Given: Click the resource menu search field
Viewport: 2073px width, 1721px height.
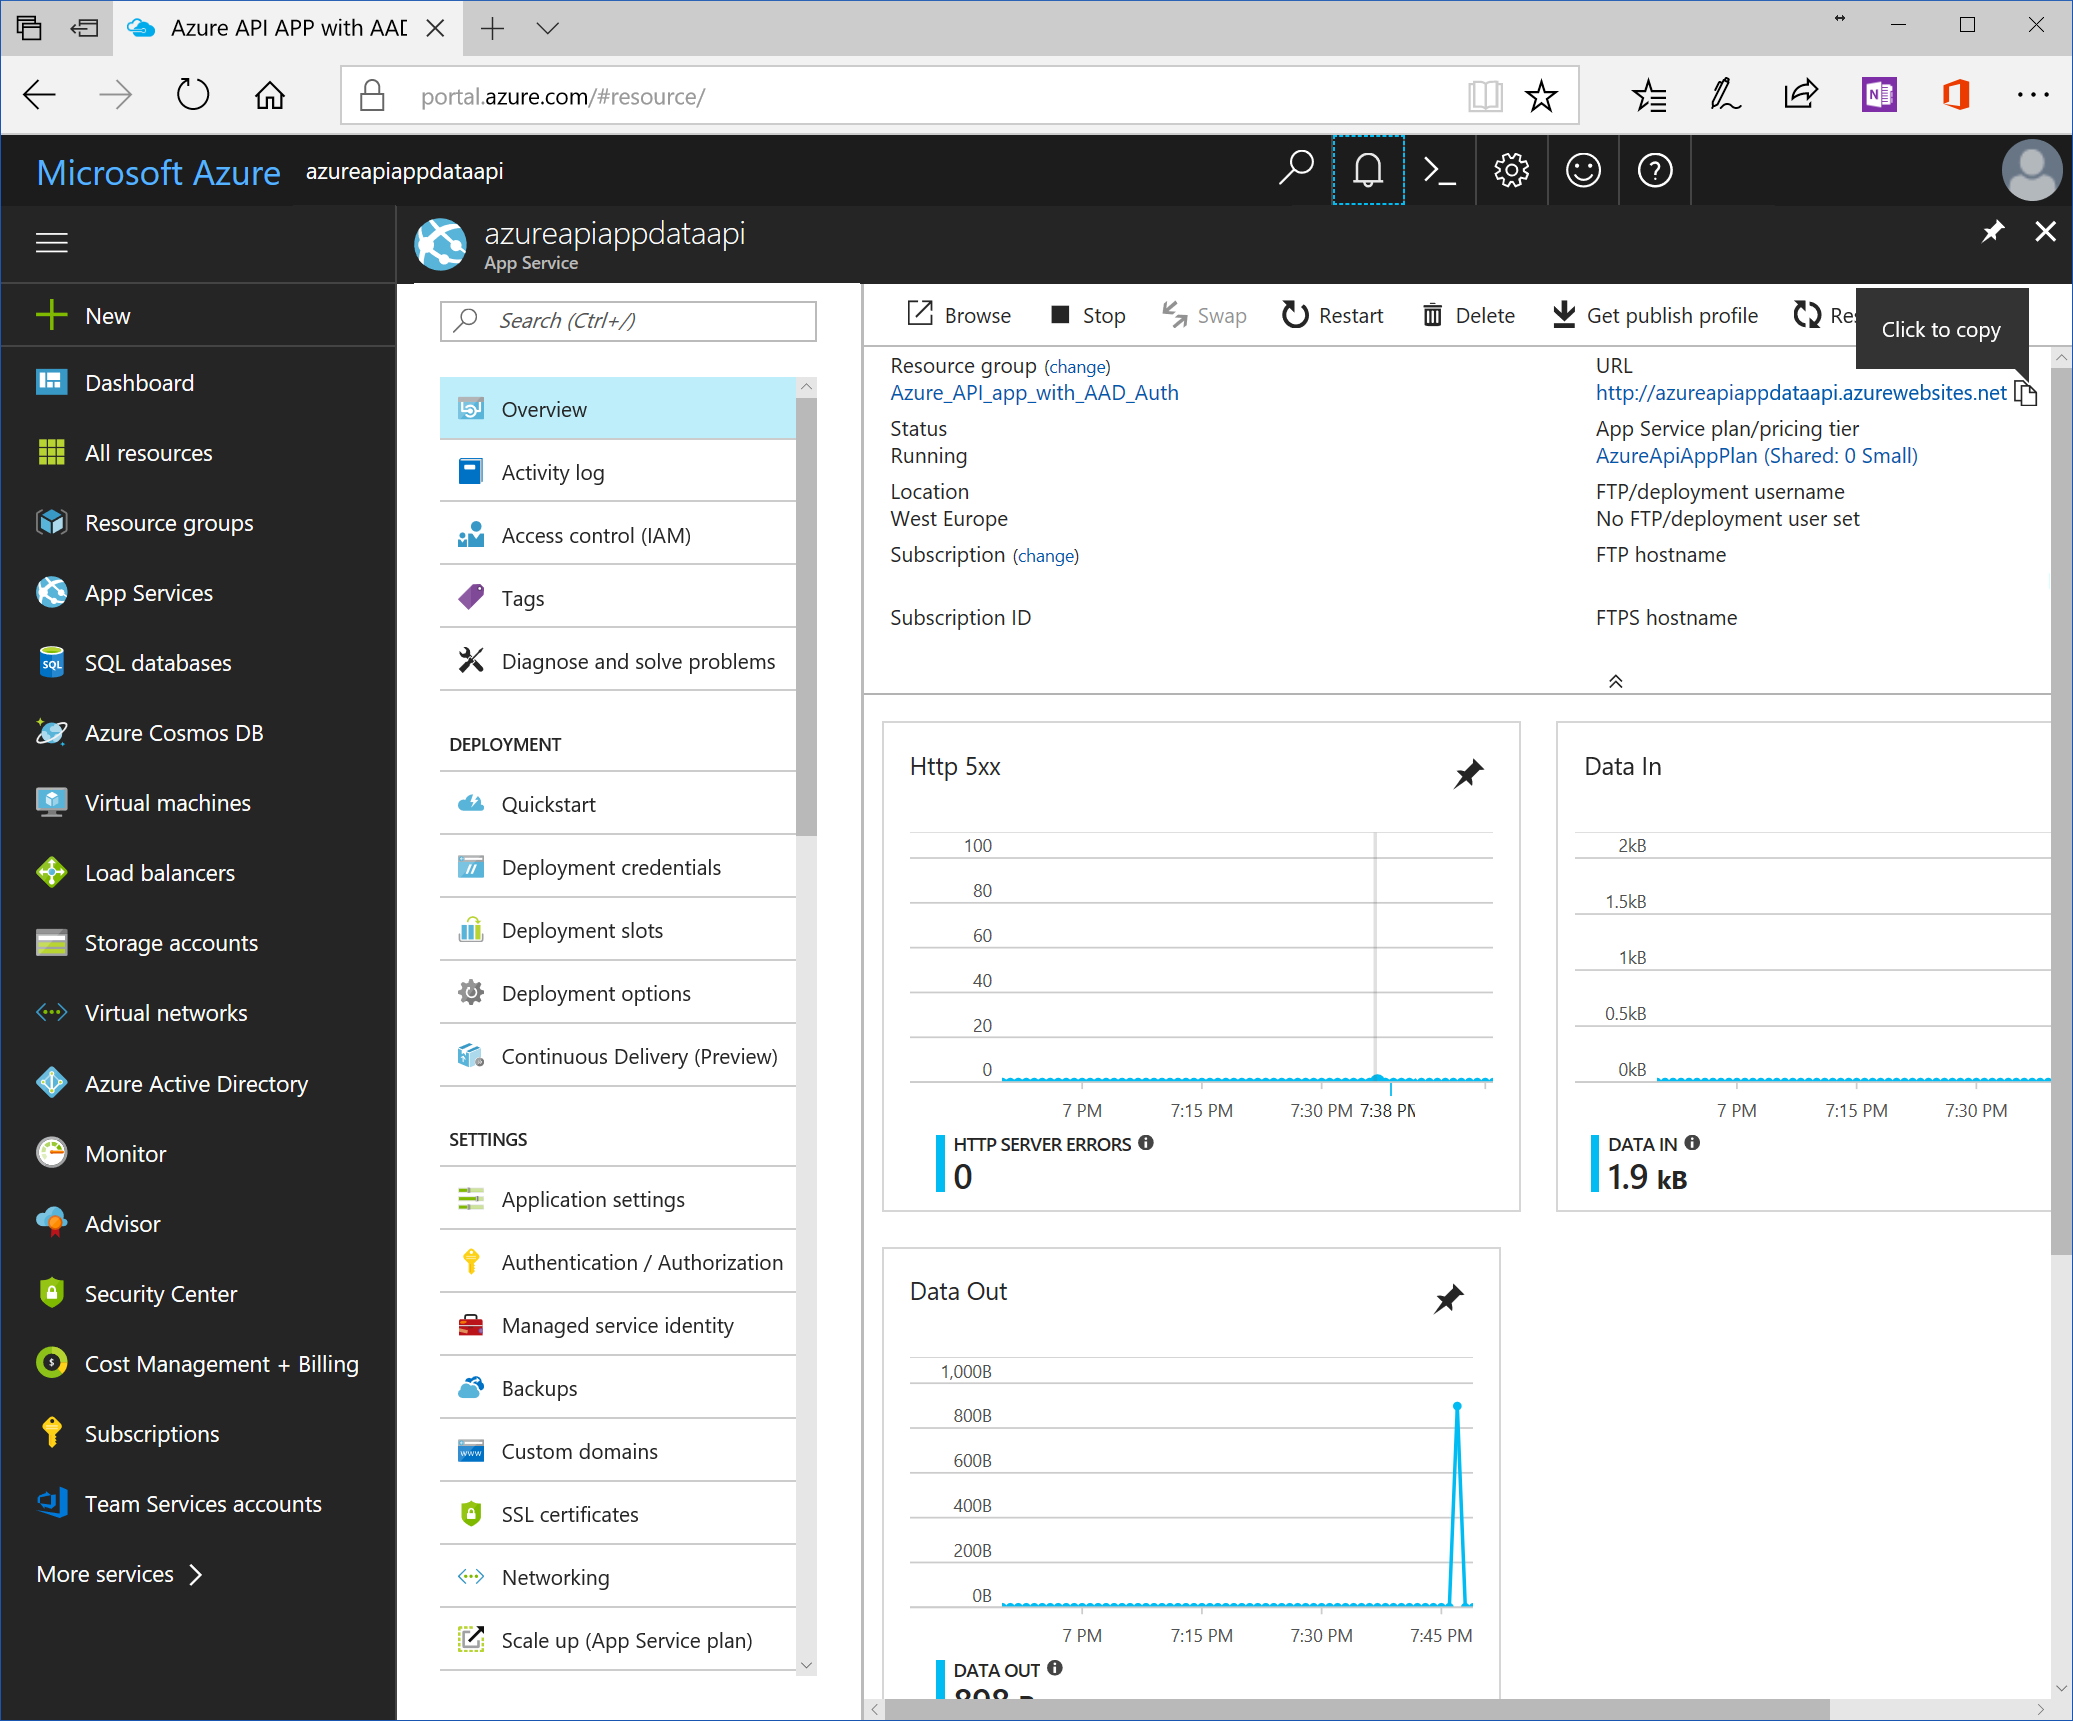Looking at the screenshot, I should (x=628, y=320).
